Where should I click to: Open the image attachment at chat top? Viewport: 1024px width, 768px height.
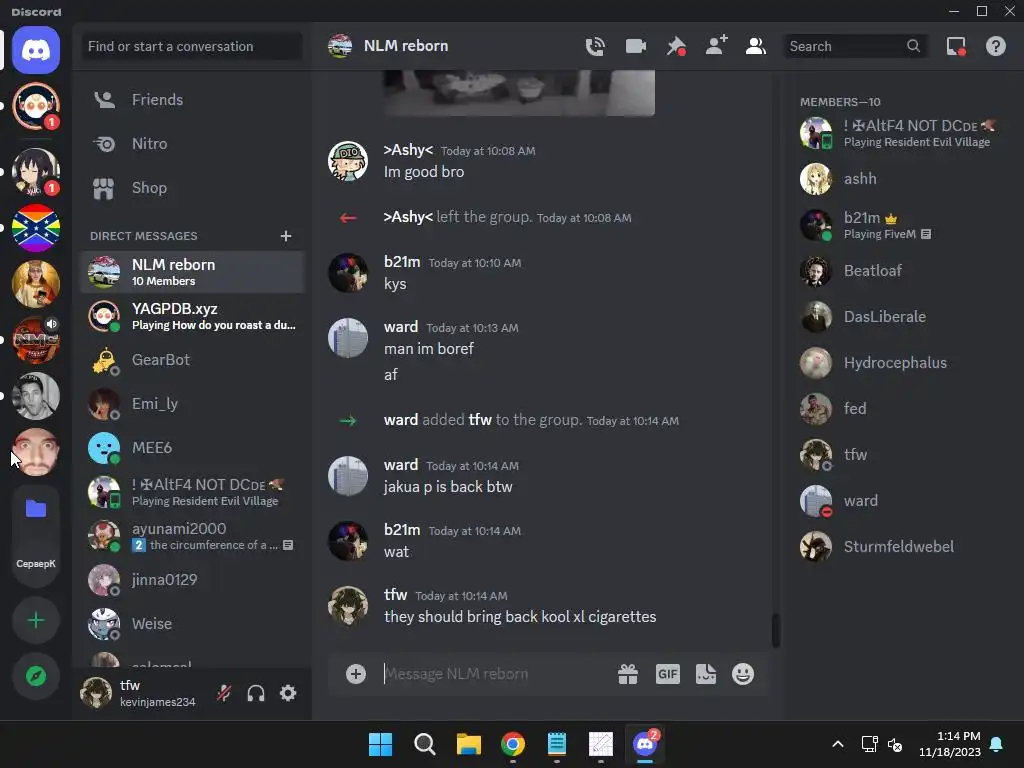coord(519,93)
